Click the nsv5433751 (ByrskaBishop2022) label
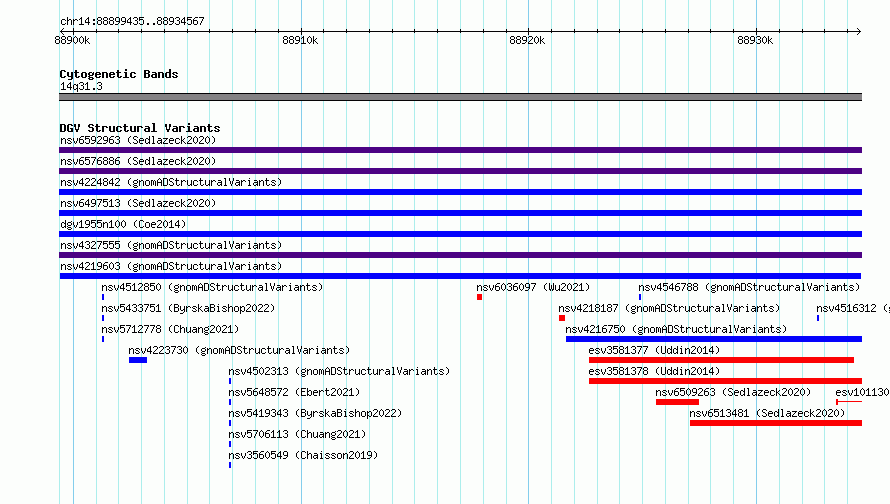This screenshot has height=504, width=890. tap(188, 308)
